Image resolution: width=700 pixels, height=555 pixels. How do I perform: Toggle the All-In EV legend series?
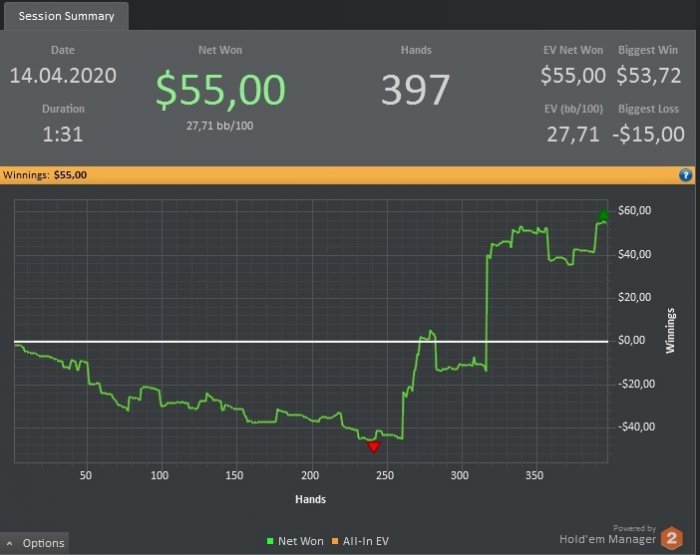[360, 541]
